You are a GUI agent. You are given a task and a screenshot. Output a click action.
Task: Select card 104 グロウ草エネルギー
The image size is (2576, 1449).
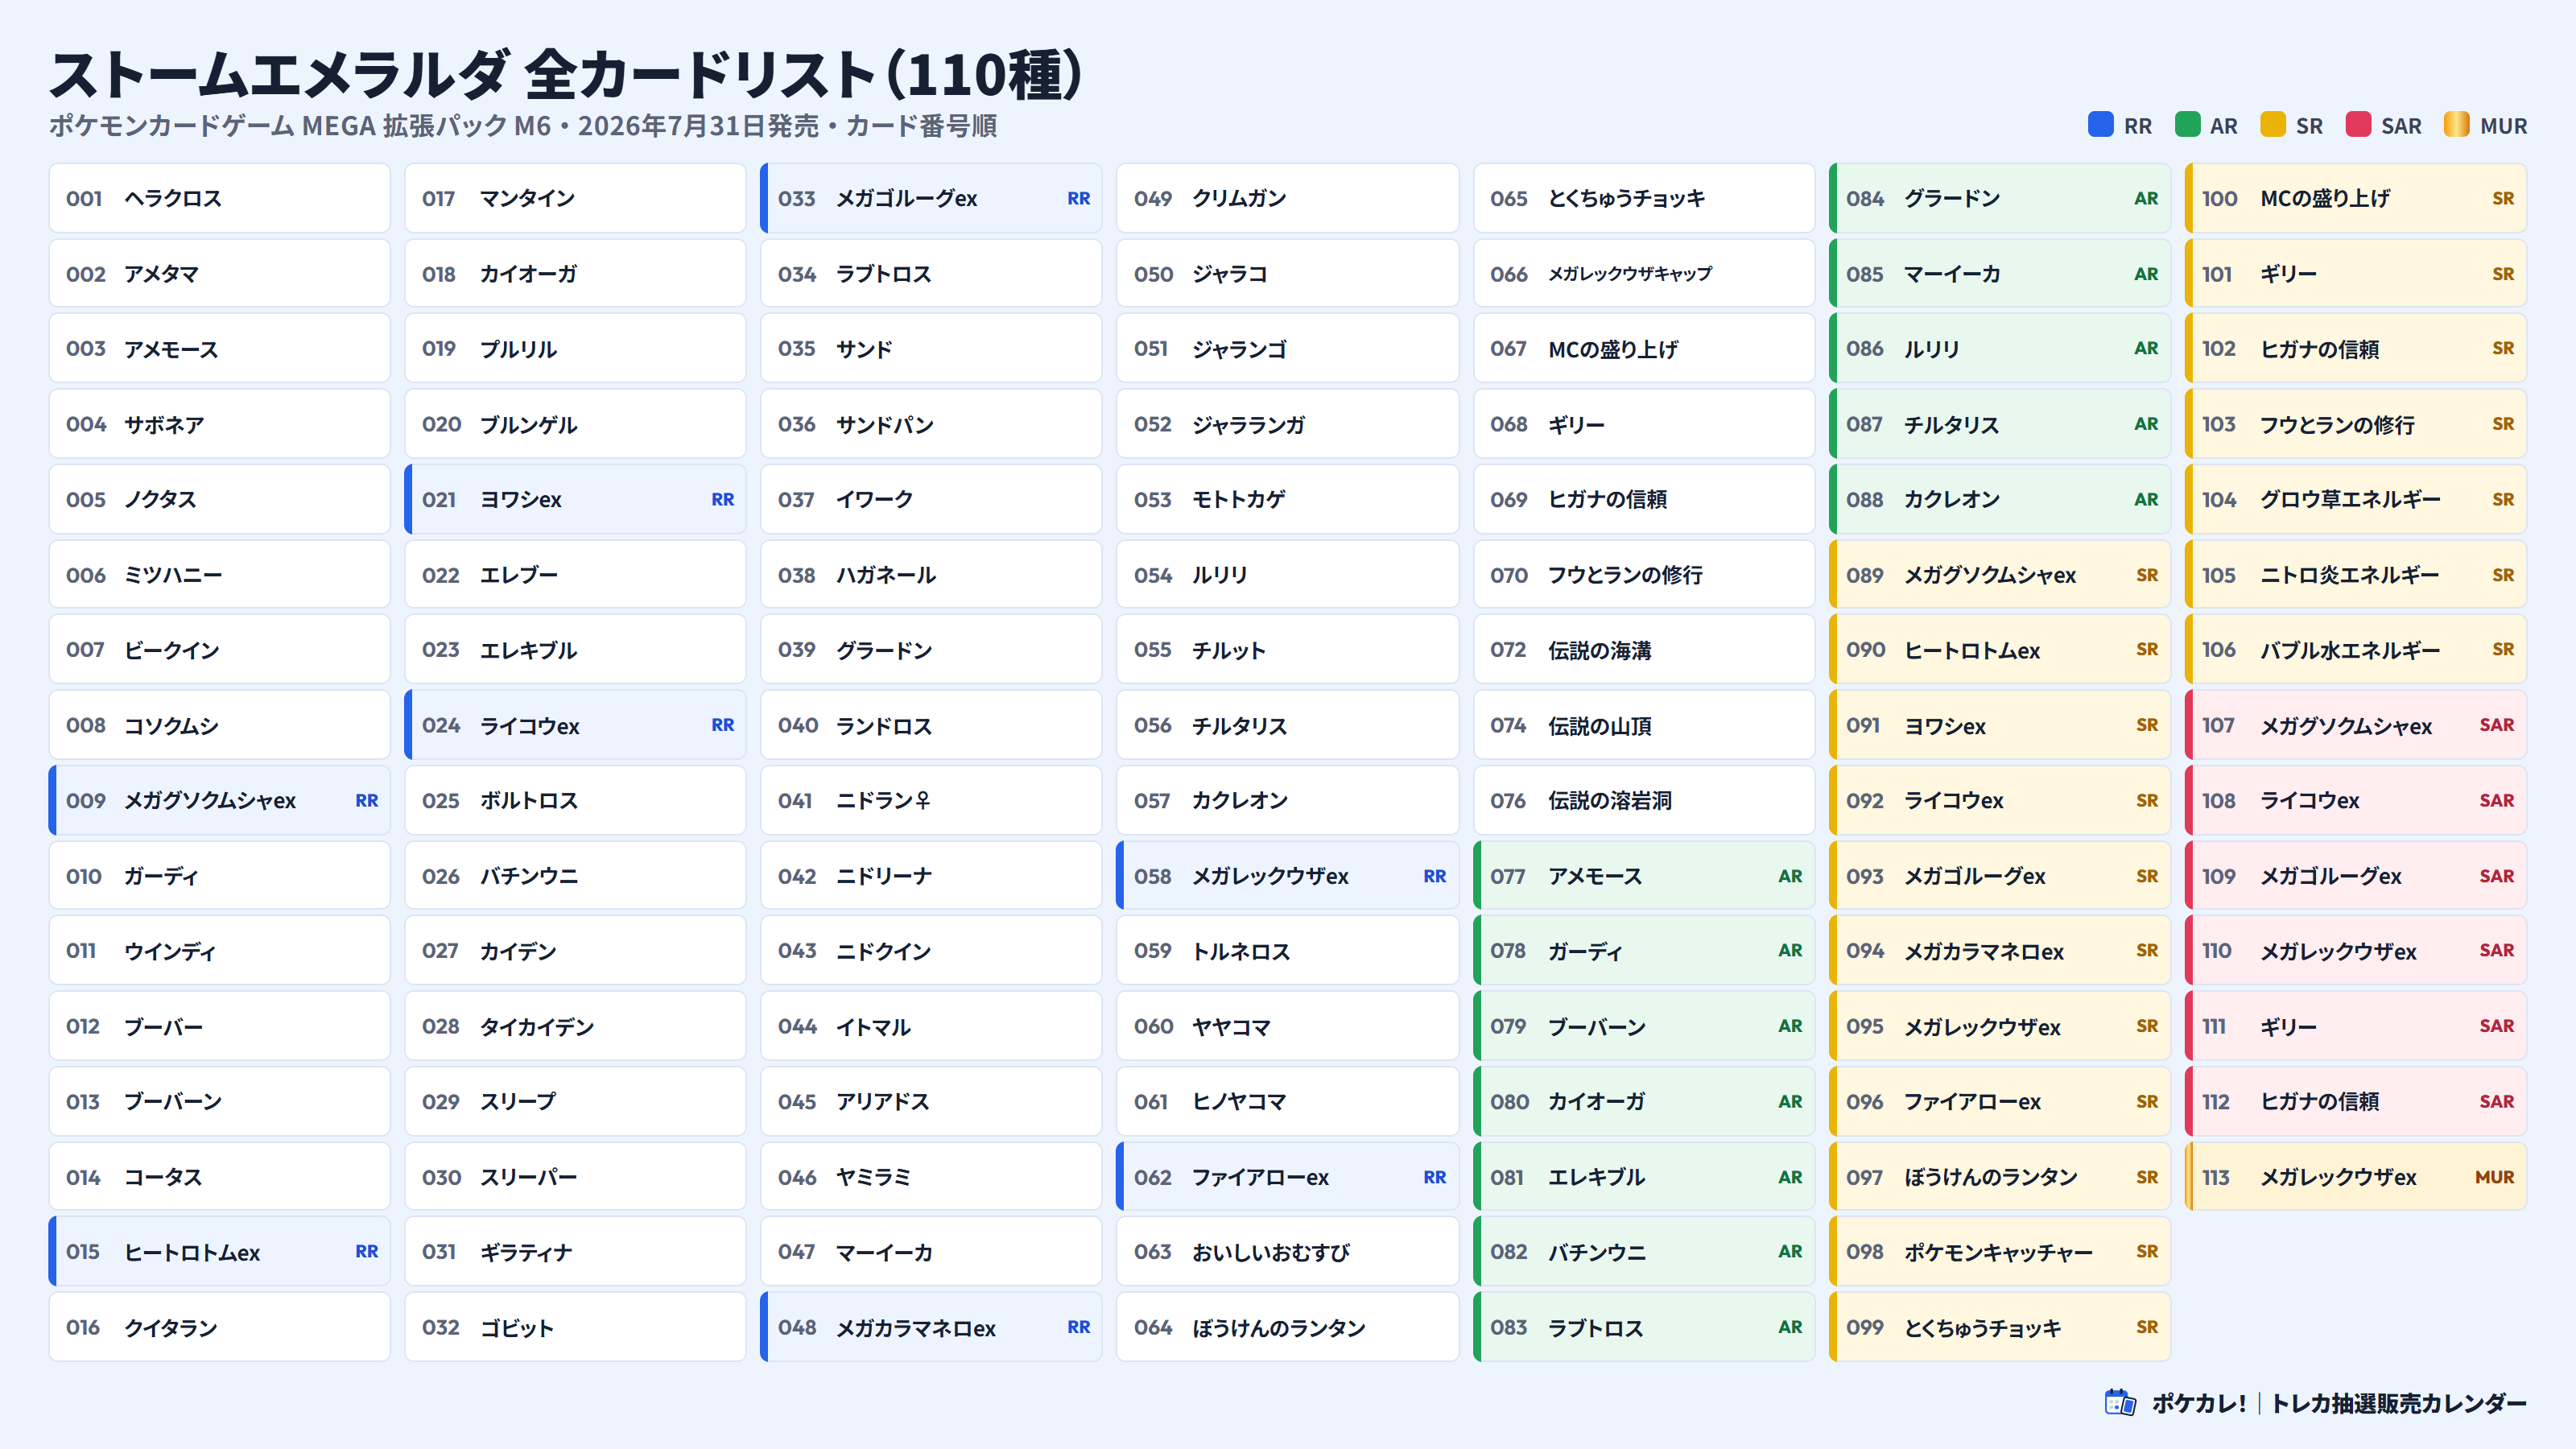pyautogui.click(x=2356, y=499)
